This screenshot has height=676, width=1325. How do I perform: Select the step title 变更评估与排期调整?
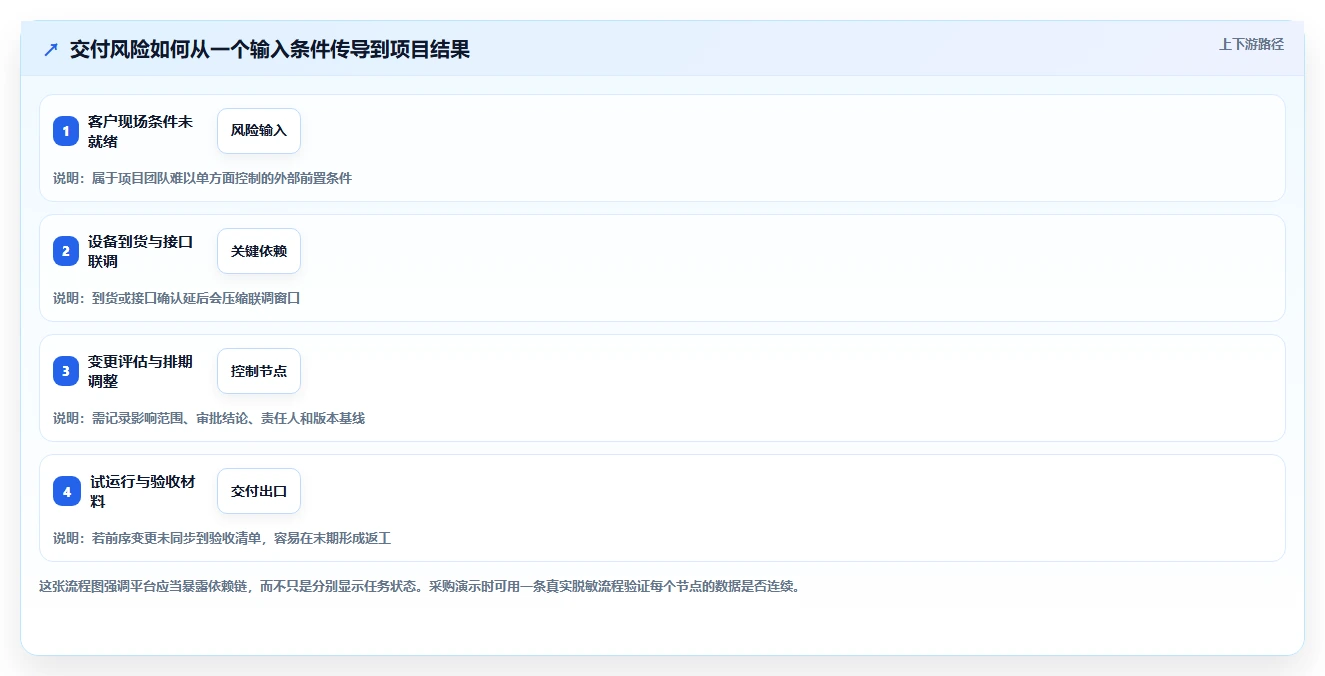[140, 371]
